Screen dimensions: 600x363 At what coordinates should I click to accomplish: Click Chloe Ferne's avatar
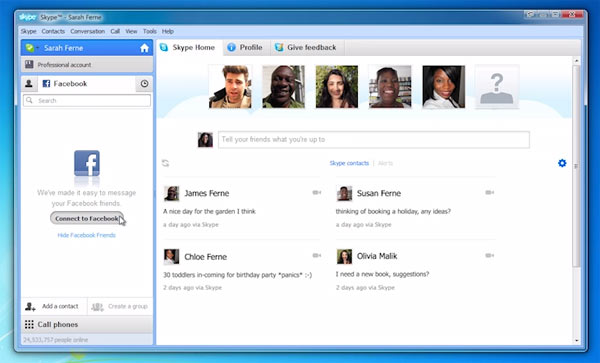(171, 257)
